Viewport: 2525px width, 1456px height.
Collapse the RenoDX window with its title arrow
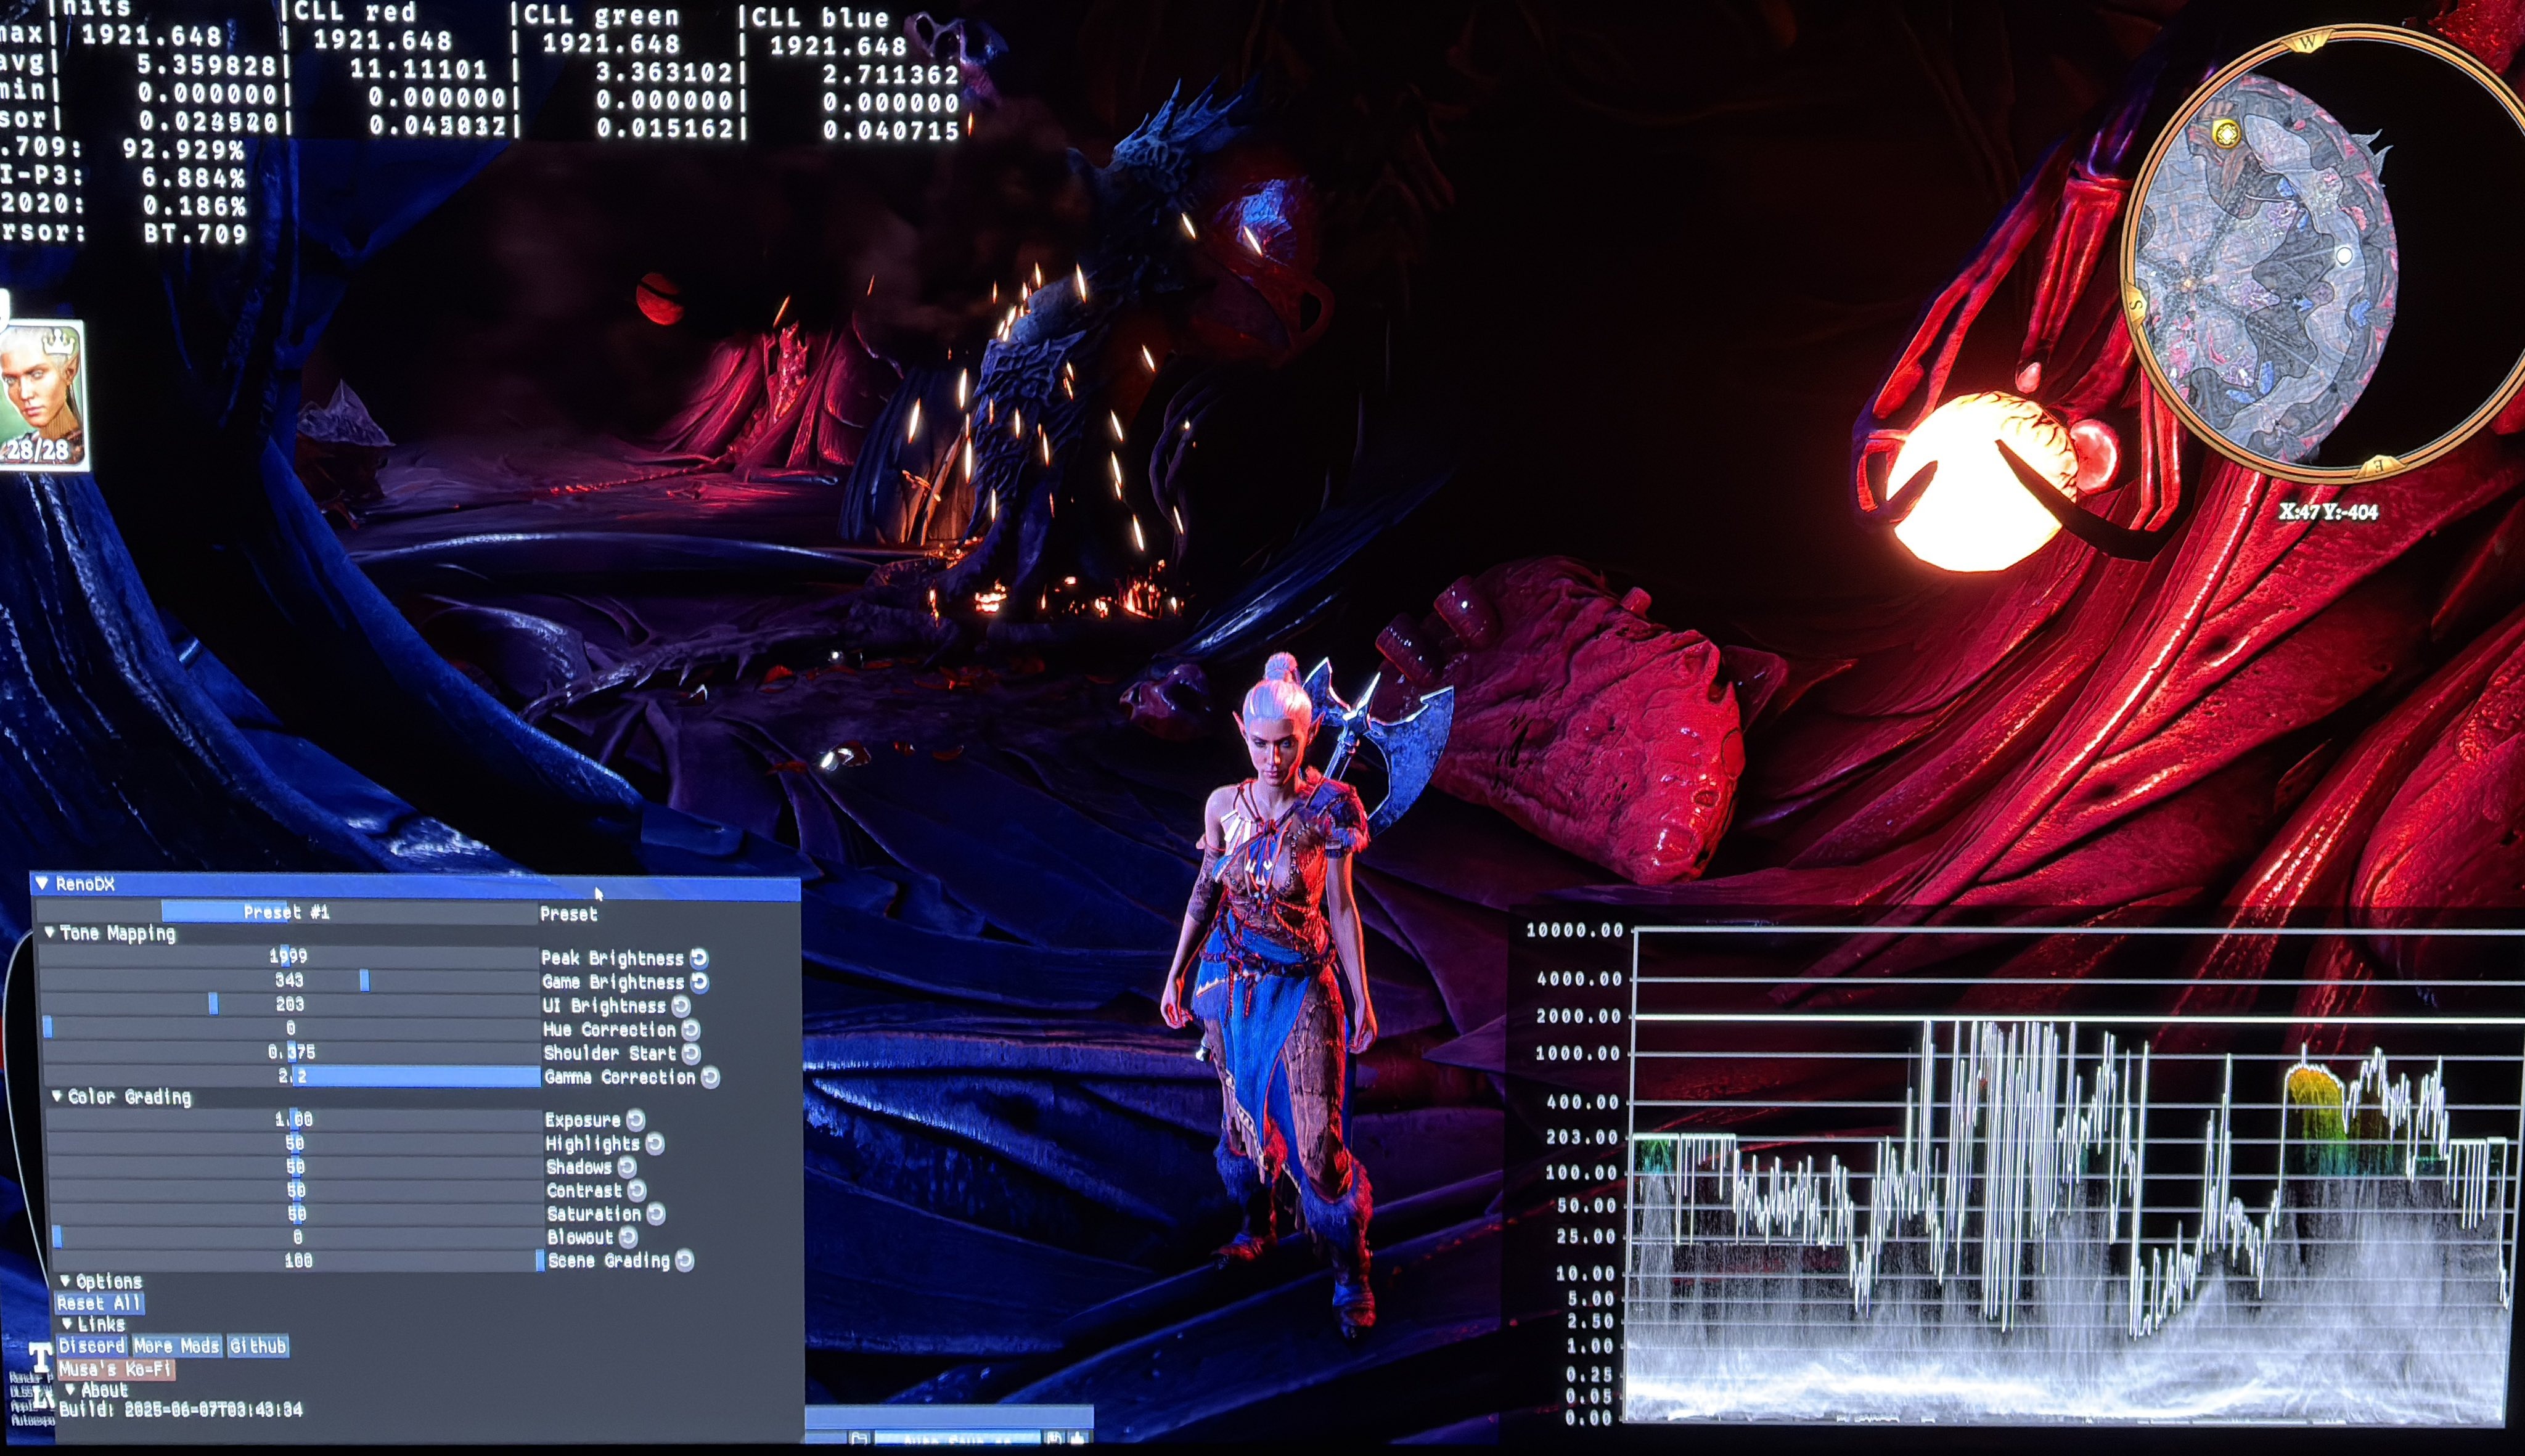42,883
